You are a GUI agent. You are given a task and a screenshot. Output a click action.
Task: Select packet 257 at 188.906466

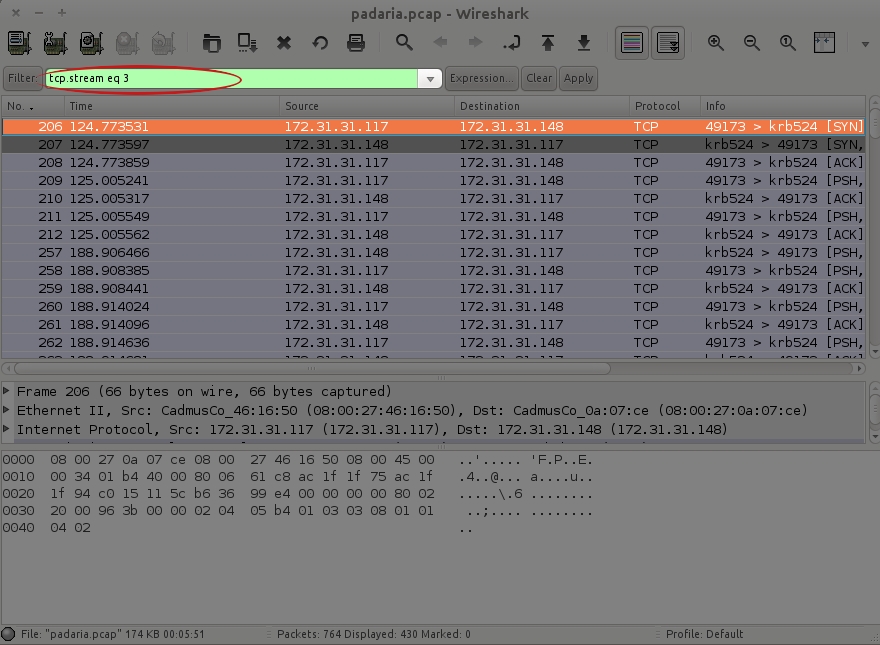[433, 252]
